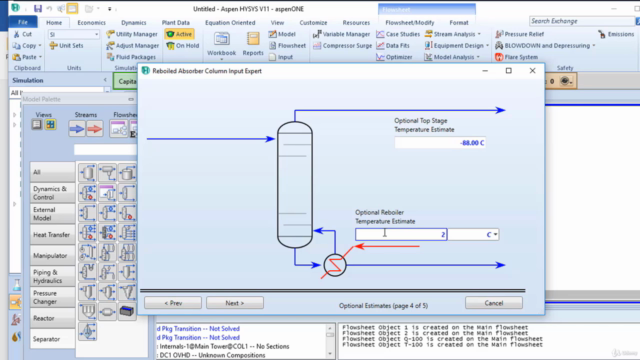The width and height of the screenshot is (640, 360).
Task: Go to next page of Input Expert
Action: (x=235, y=303)
